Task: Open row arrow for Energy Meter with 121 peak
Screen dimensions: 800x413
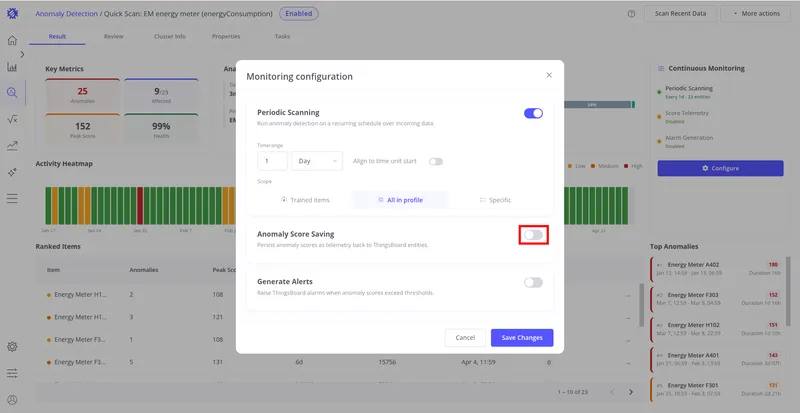Action: click(628, 318)
